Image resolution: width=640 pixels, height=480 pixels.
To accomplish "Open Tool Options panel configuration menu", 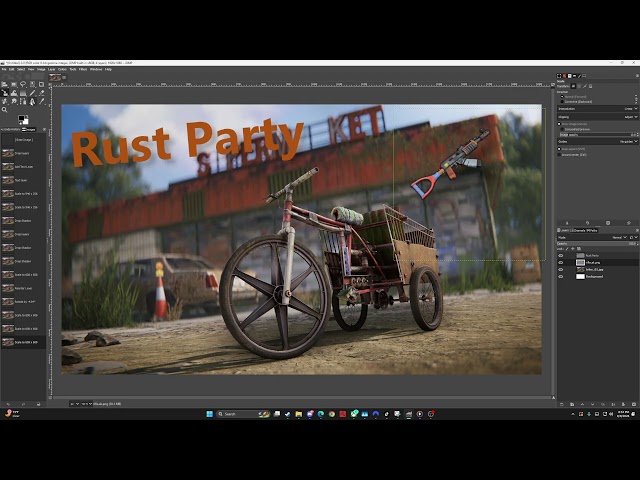I will [637, 76].
